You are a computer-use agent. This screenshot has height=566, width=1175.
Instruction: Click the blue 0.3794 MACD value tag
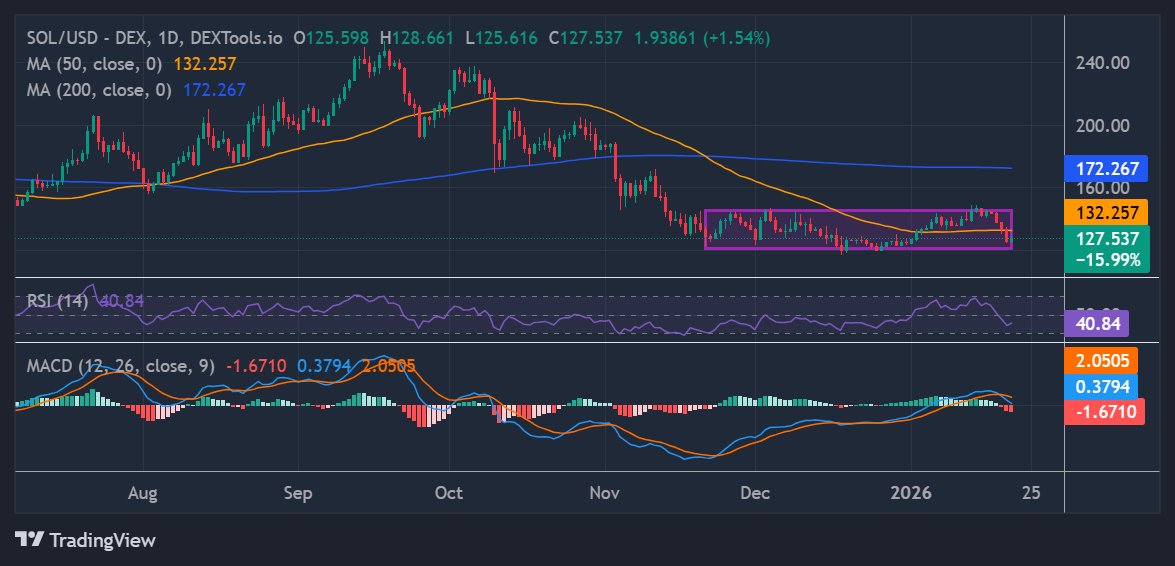tap(1105, 386)
